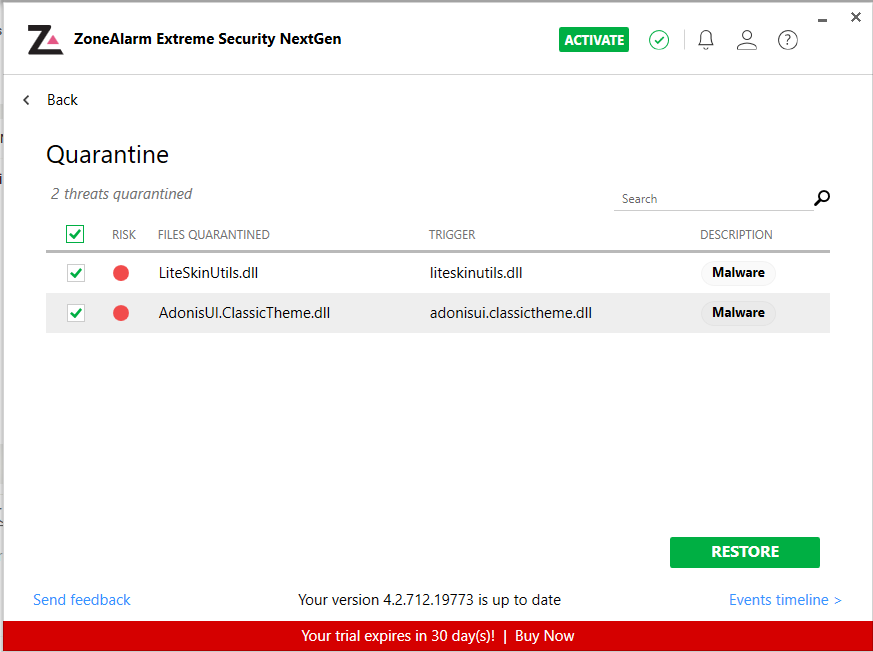This screenshot has width=873, height=652.
Task: Click the TRIGGER column header
Action: 452,234
